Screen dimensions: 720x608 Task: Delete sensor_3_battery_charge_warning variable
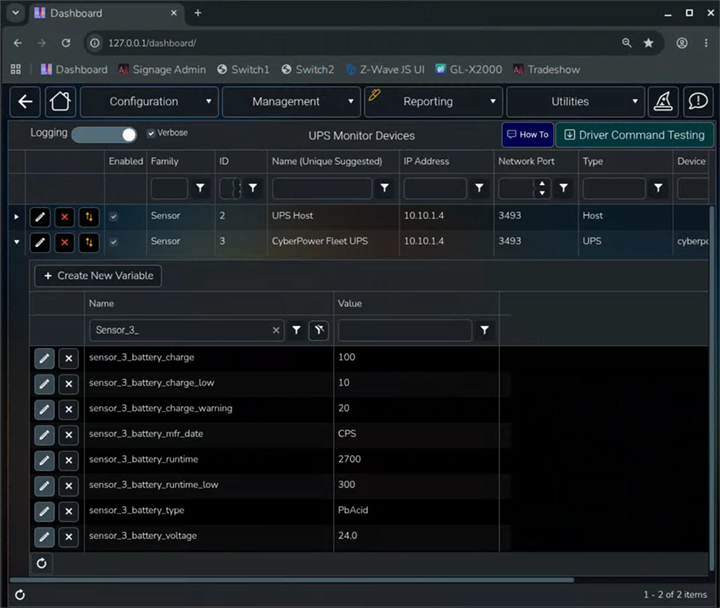click(69, 409)
